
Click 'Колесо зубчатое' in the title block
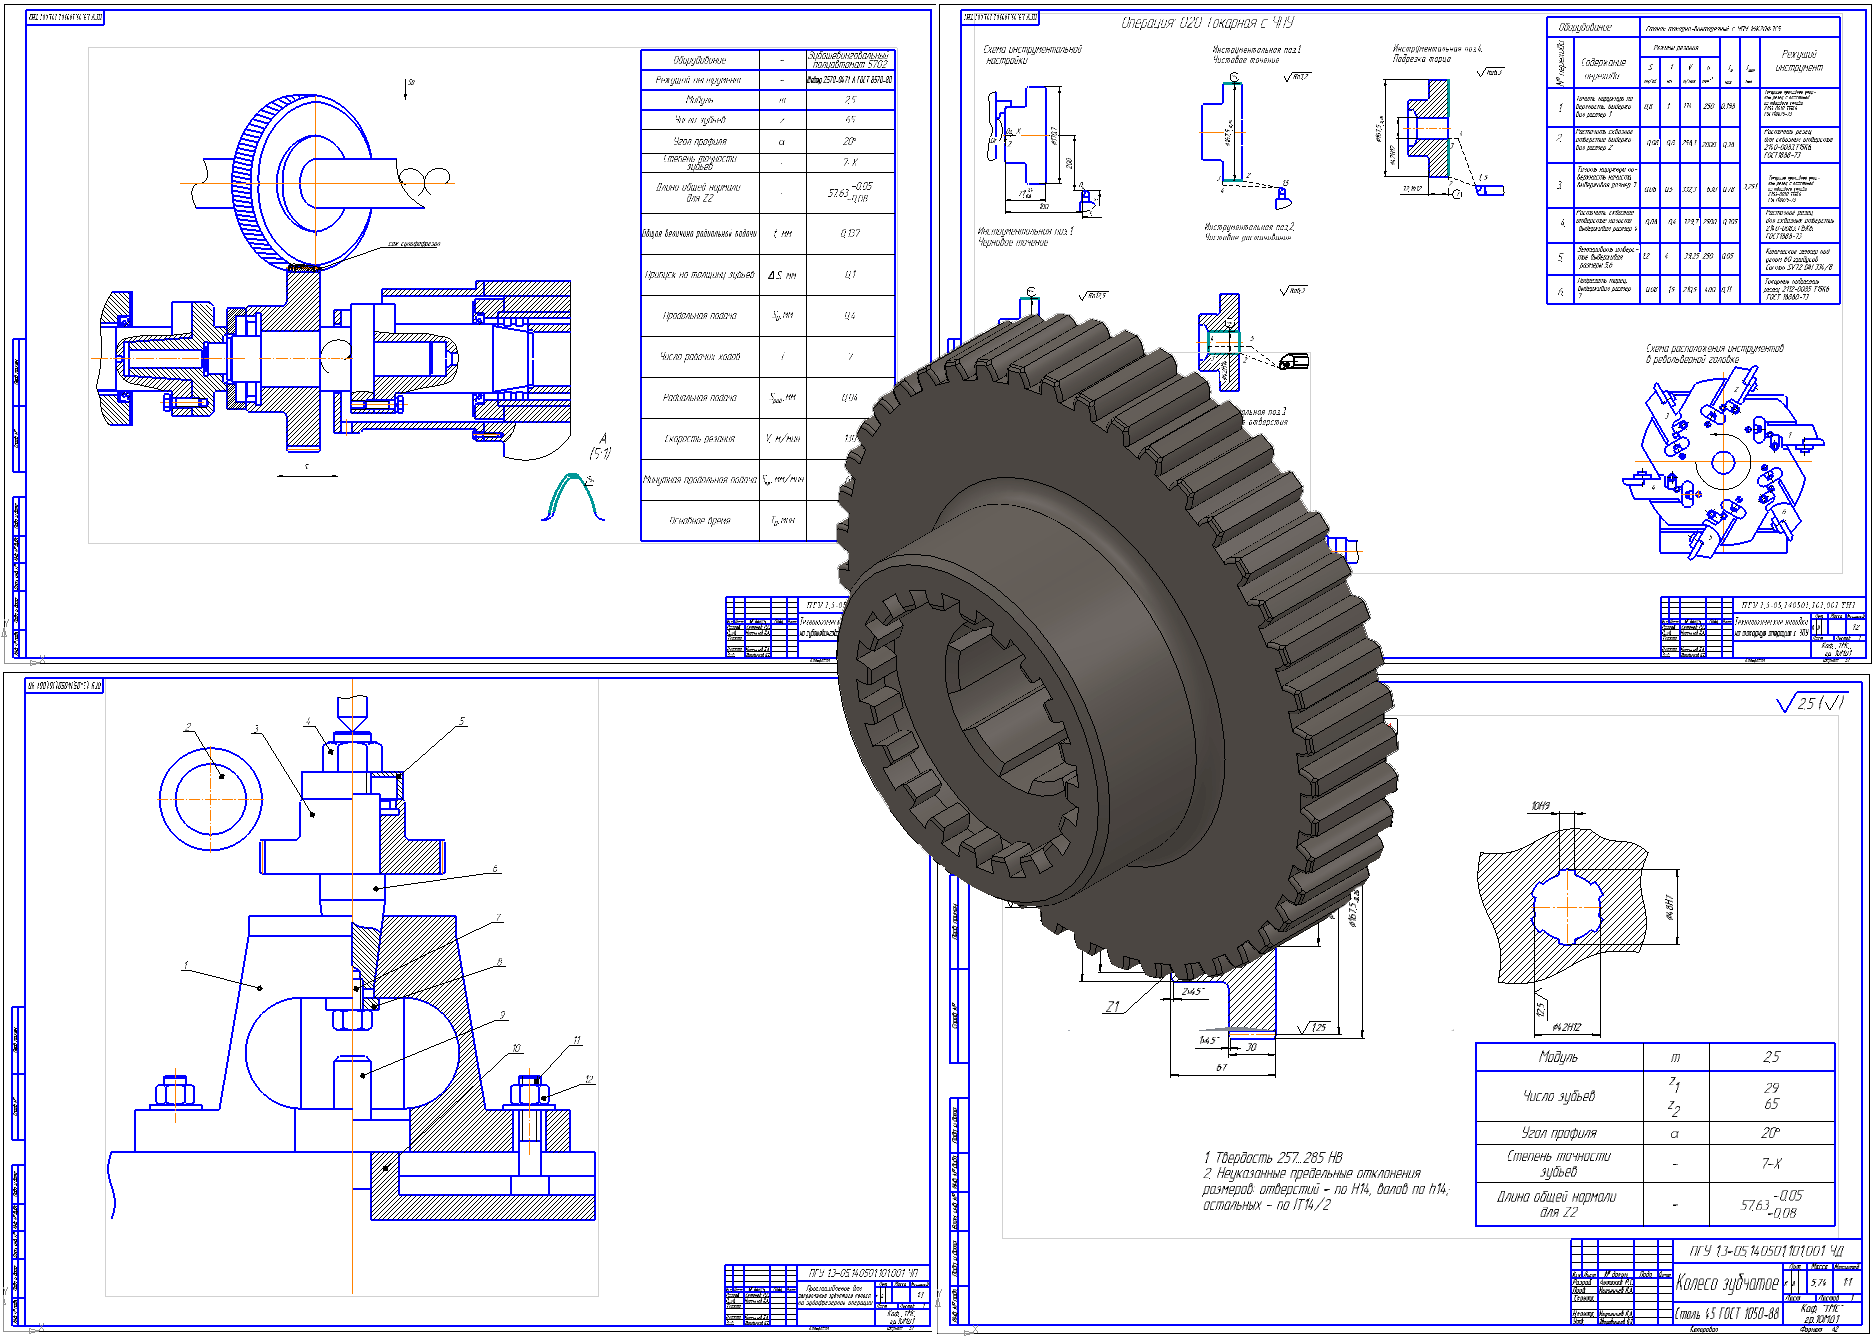point(1727,1282)
